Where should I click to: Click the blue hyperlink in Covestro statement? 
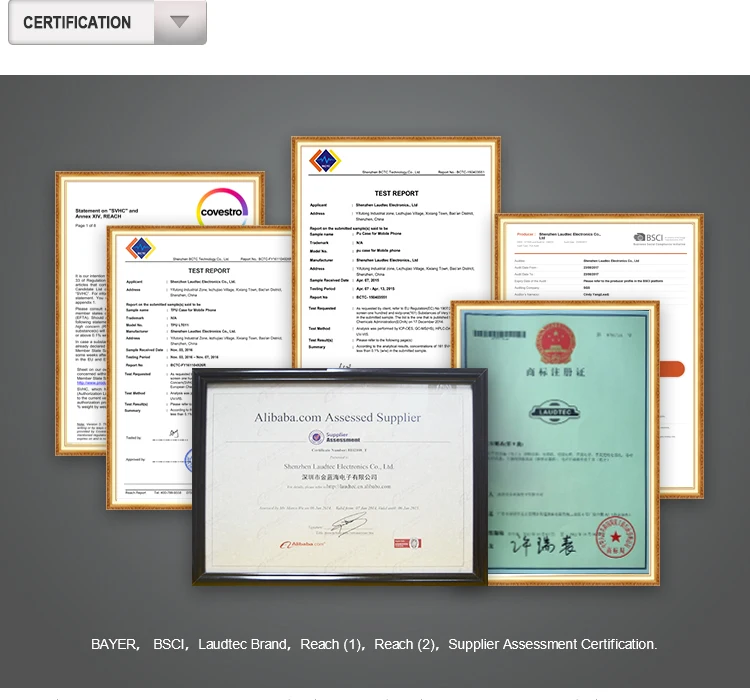[91, 383]
